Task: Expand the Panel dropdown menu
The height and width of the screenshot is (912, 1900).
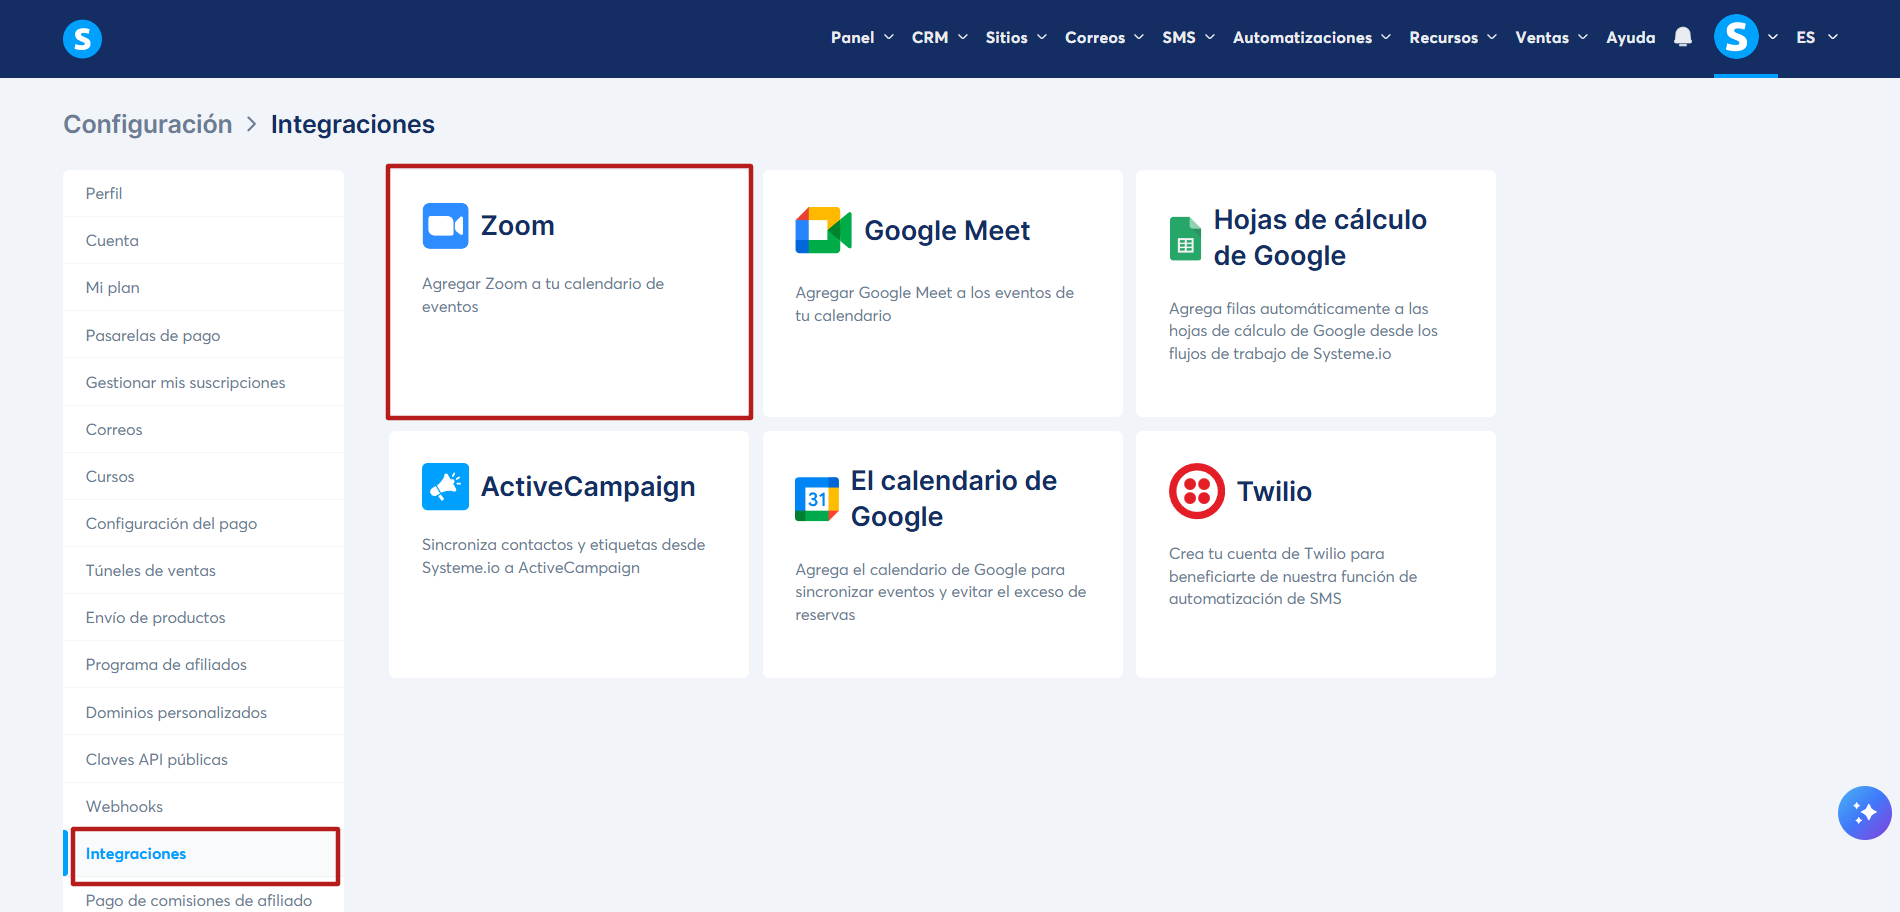Action: tap(862, 38)
